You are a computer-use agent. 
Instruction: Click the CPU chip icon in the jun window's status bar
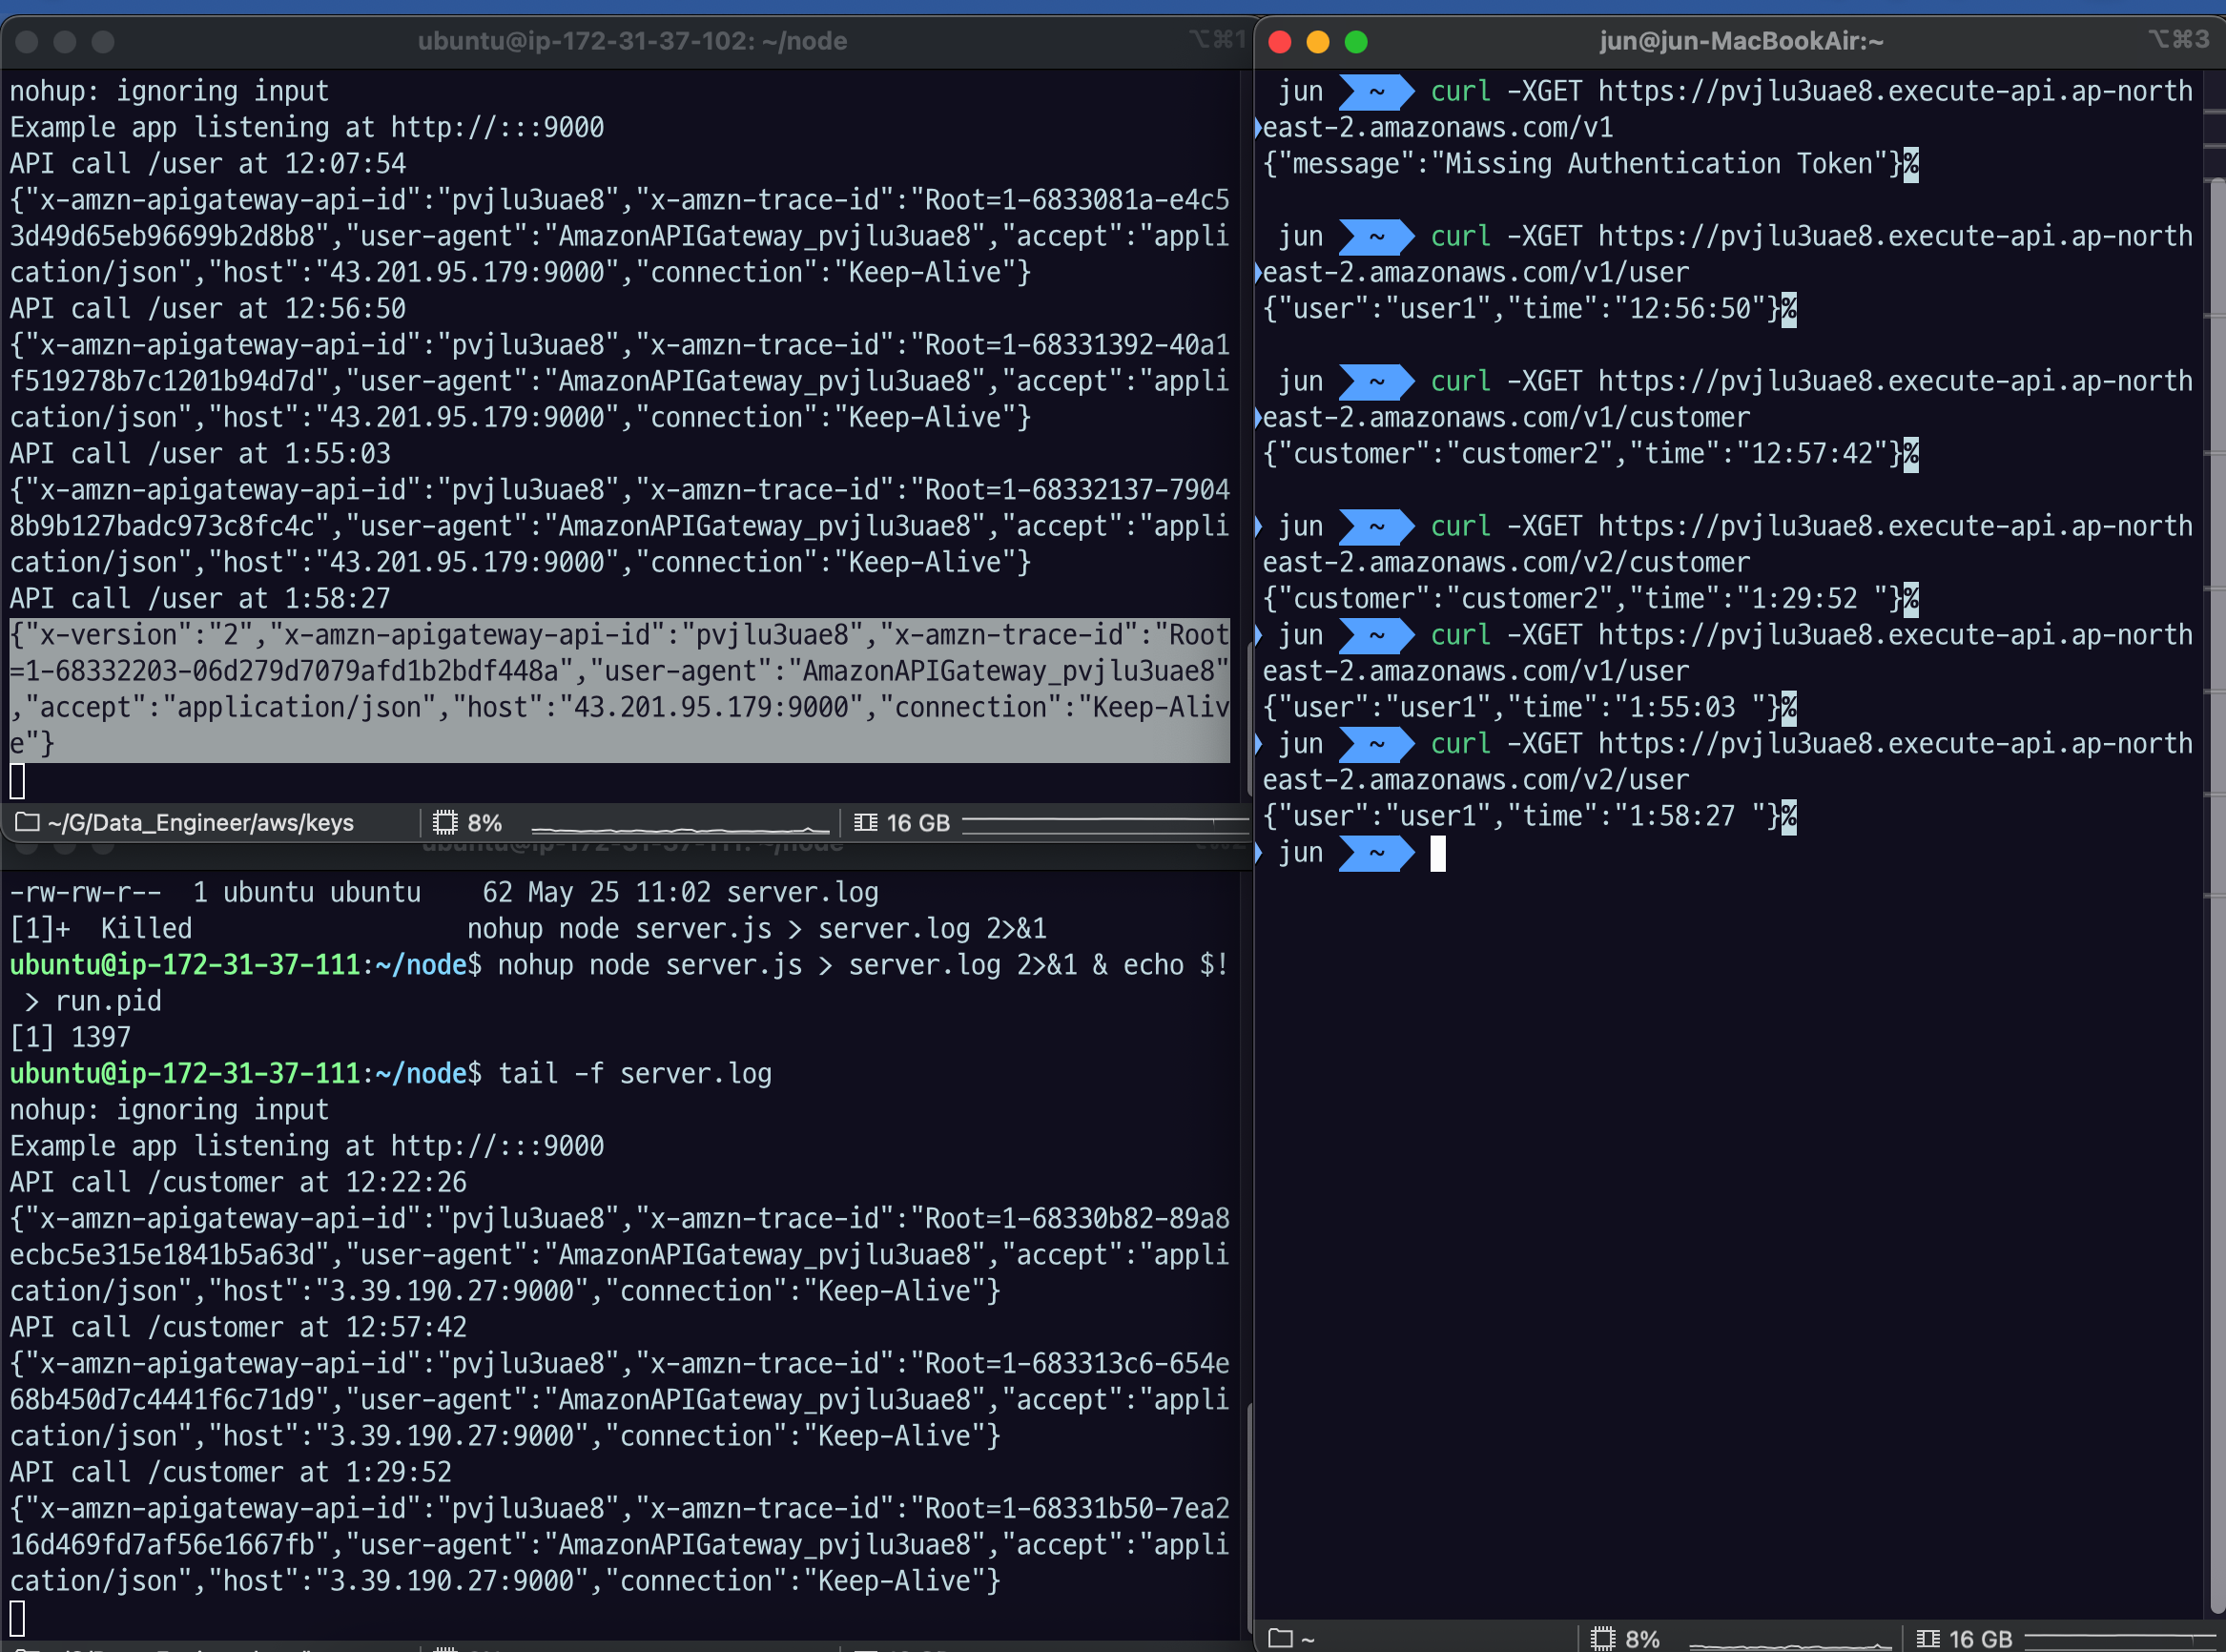1602,1638
